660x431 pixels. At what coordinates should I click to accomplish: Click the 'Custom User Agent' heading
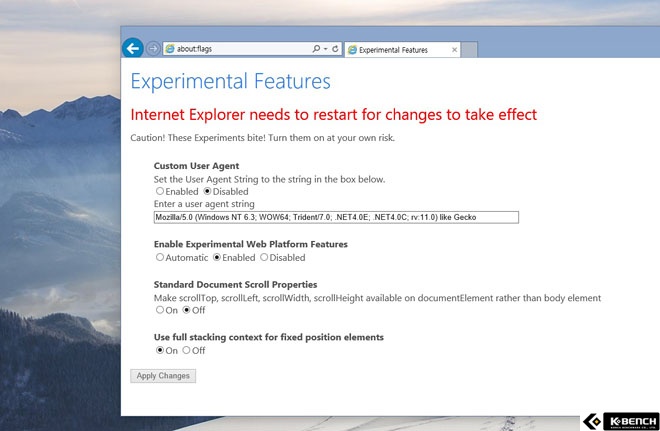(196, 166)
